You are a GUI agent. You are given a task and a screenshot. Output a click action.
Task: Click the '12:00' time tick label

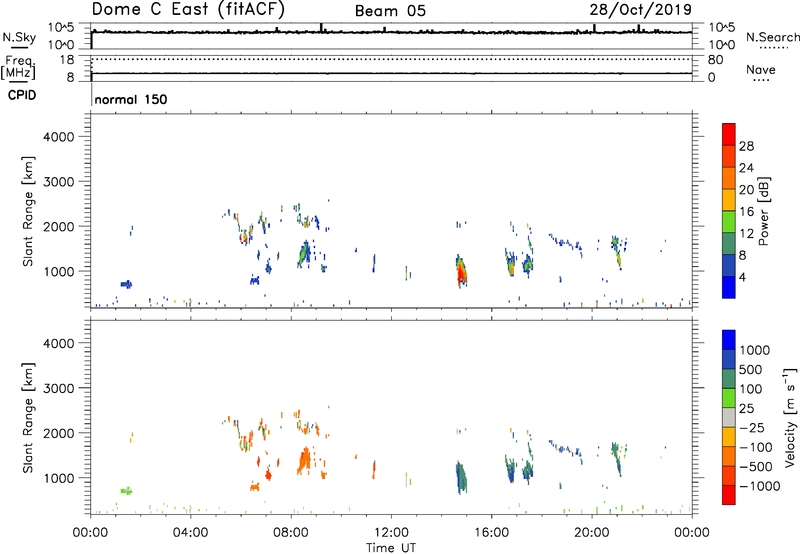[x=391, y=533]
